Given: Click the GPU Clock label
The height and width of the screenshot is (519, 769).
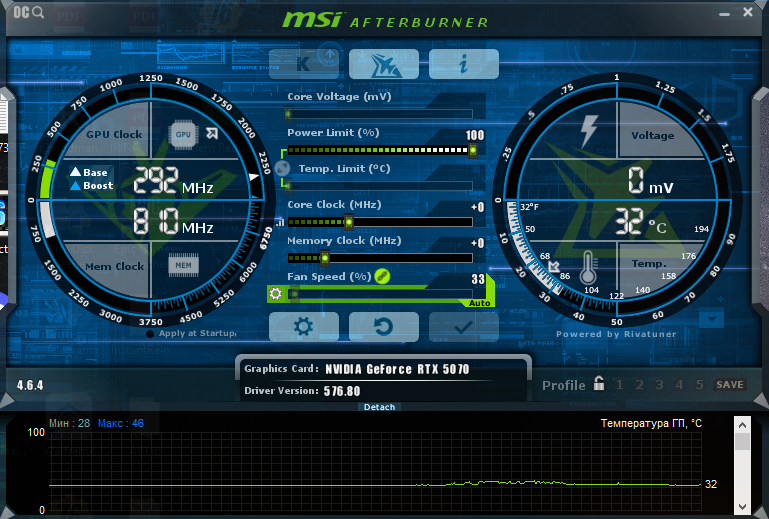Looking at the screenshot, I should (x=114, y=134).
